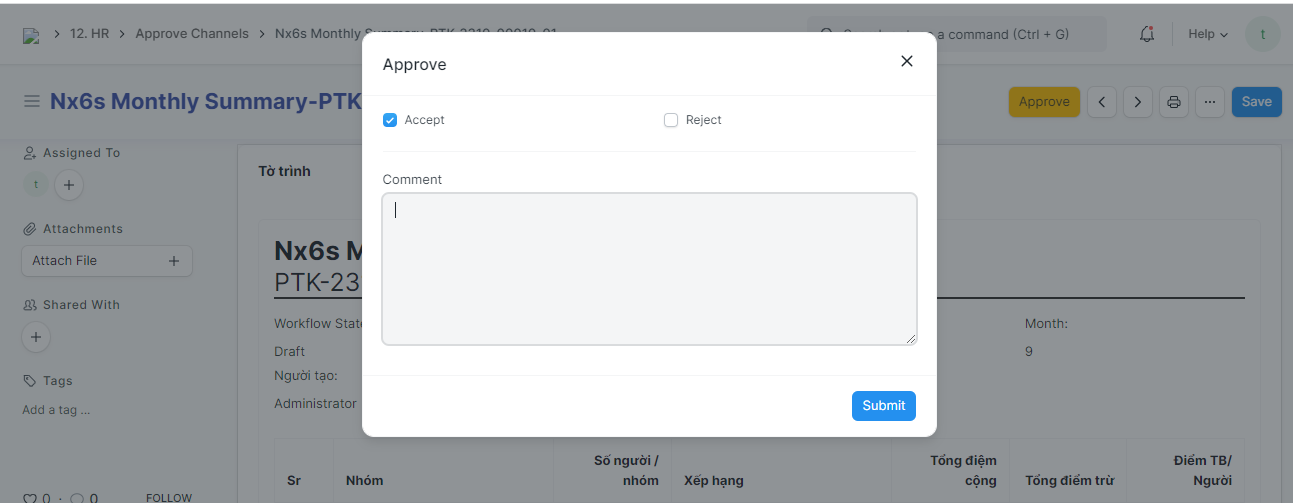Open the three-dot more options menu

pos(1210,102)
